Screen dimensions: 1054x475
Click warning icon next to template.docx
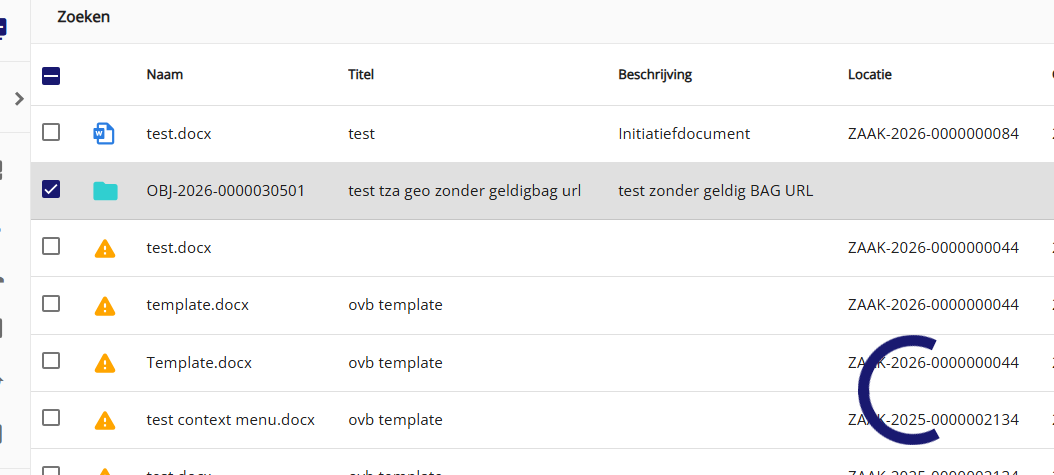(x=104, y=305)
